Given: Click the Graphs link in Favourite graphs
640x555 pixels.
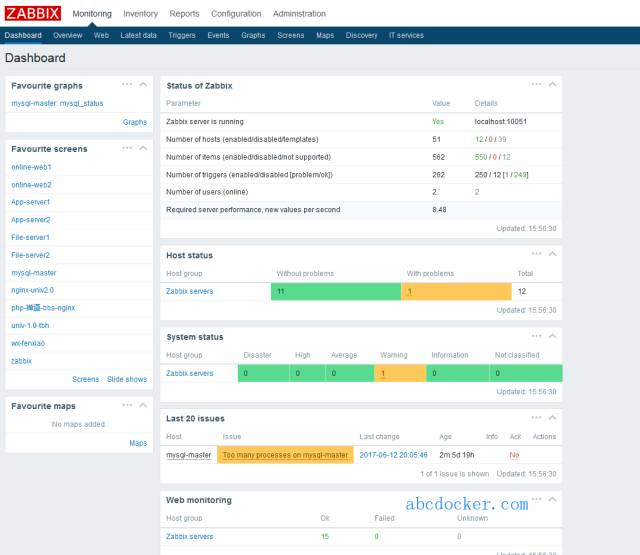Looking at the screenshot, I should click(135, 122).
